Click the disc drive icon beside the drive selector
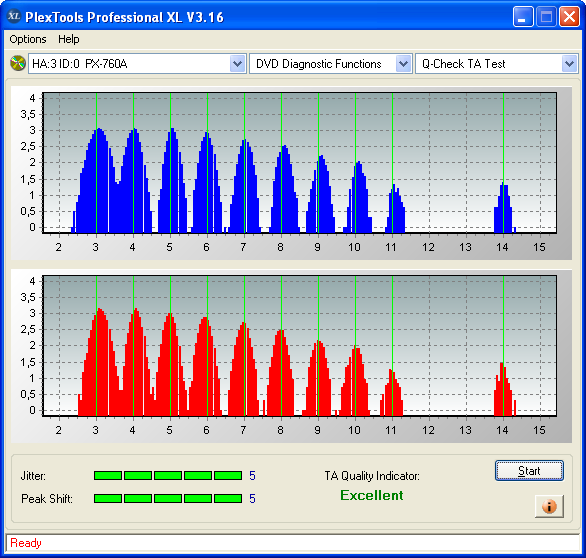 click(x=18, y=63)
